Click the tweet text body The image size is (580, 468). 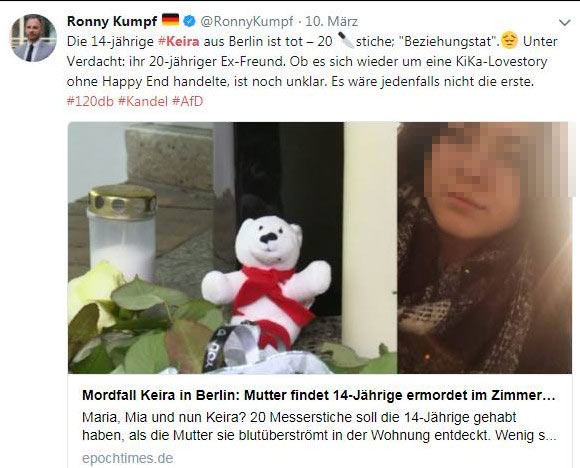point(312,61)
